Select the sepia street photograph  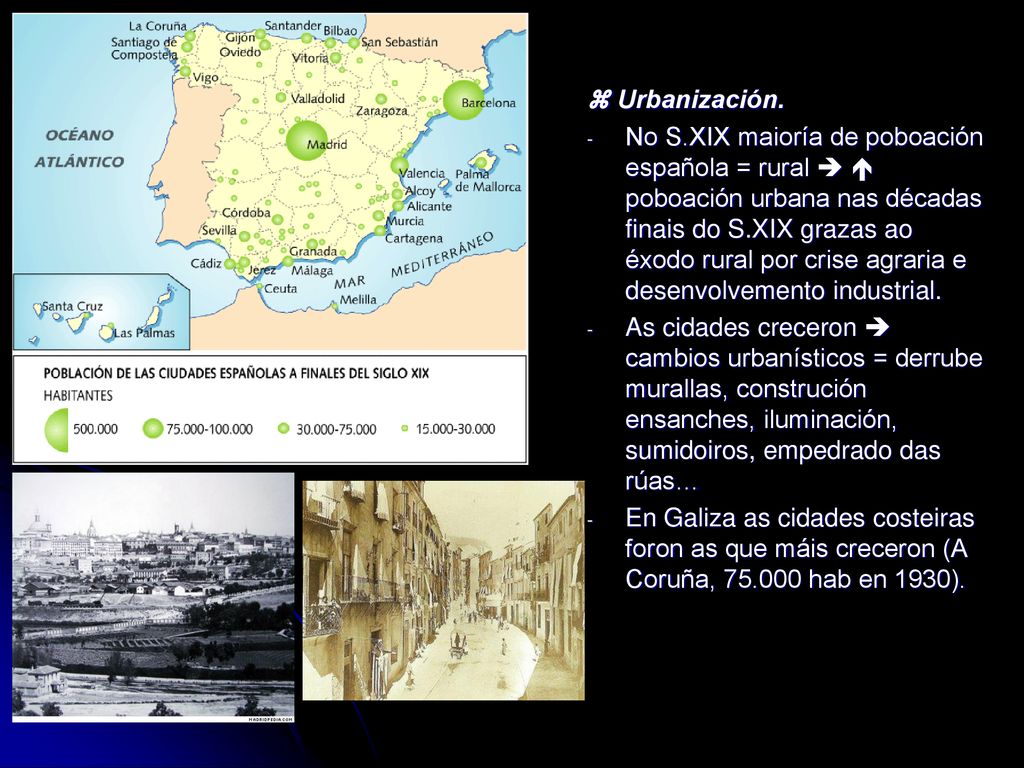point(443,590)
